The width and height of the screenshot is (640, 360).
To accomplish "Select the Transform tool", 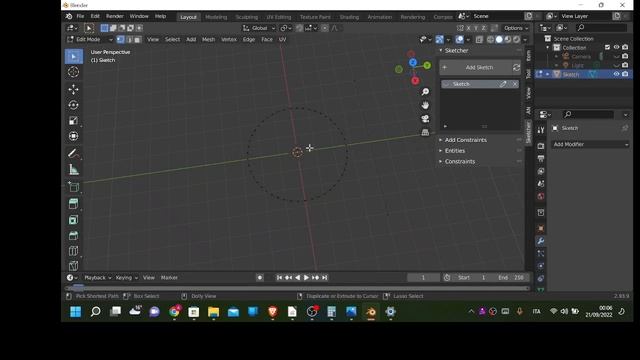I will (73, 136).
